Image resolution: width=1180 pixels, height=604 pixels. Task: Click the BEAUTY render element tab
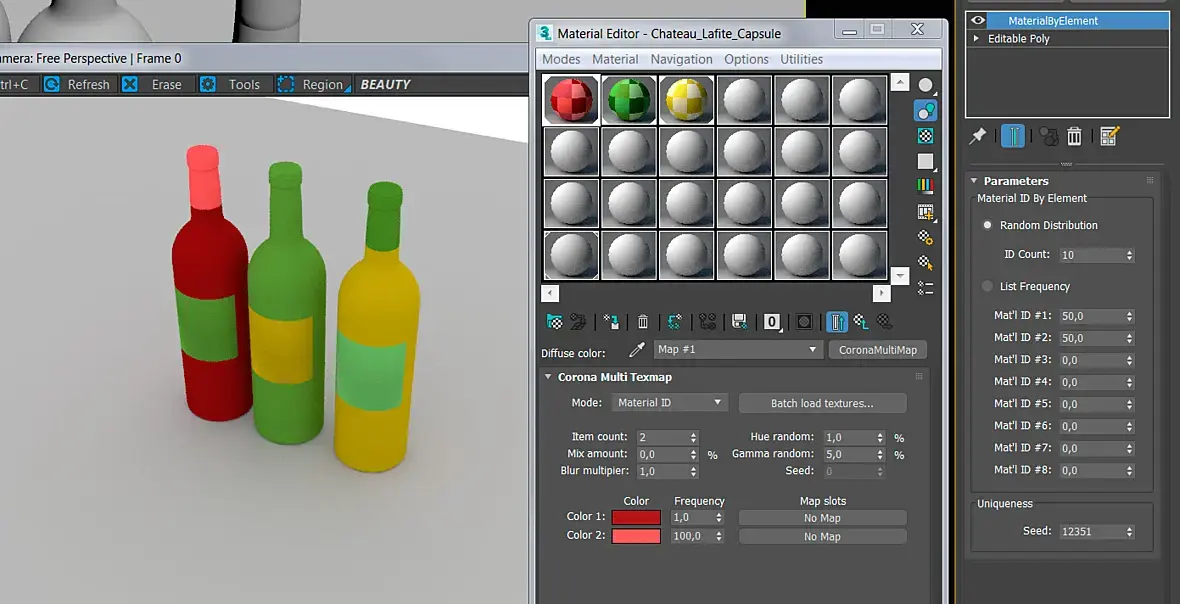coord(385,84)
